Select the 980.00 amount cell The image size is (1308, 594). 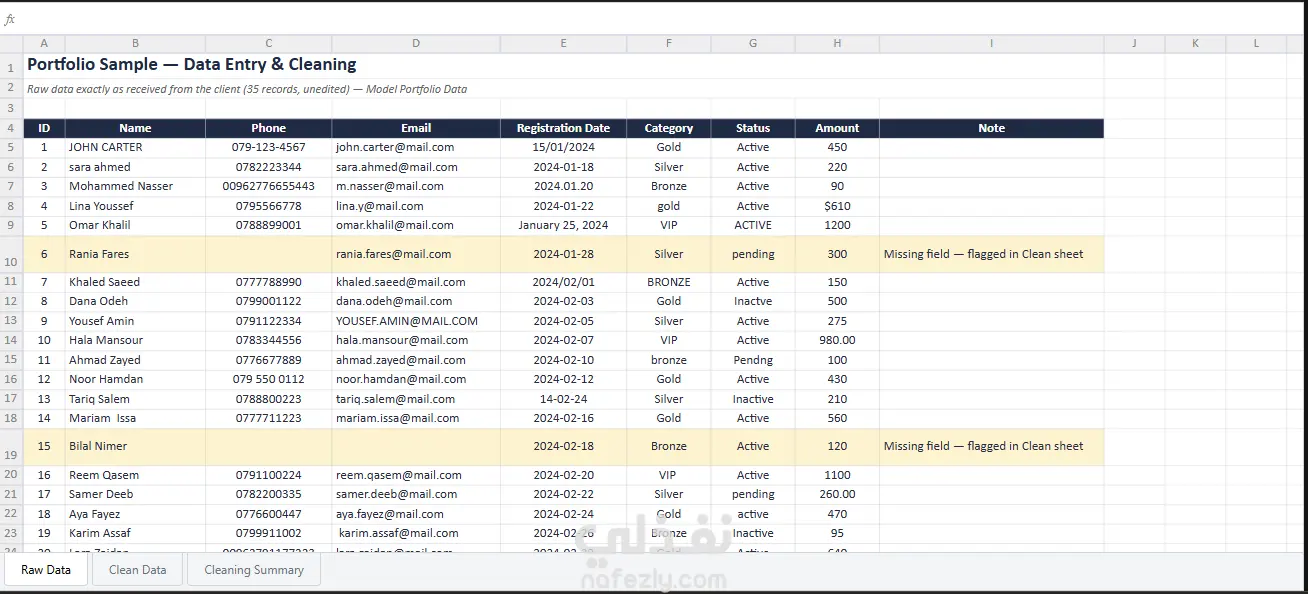click(837, 340)
